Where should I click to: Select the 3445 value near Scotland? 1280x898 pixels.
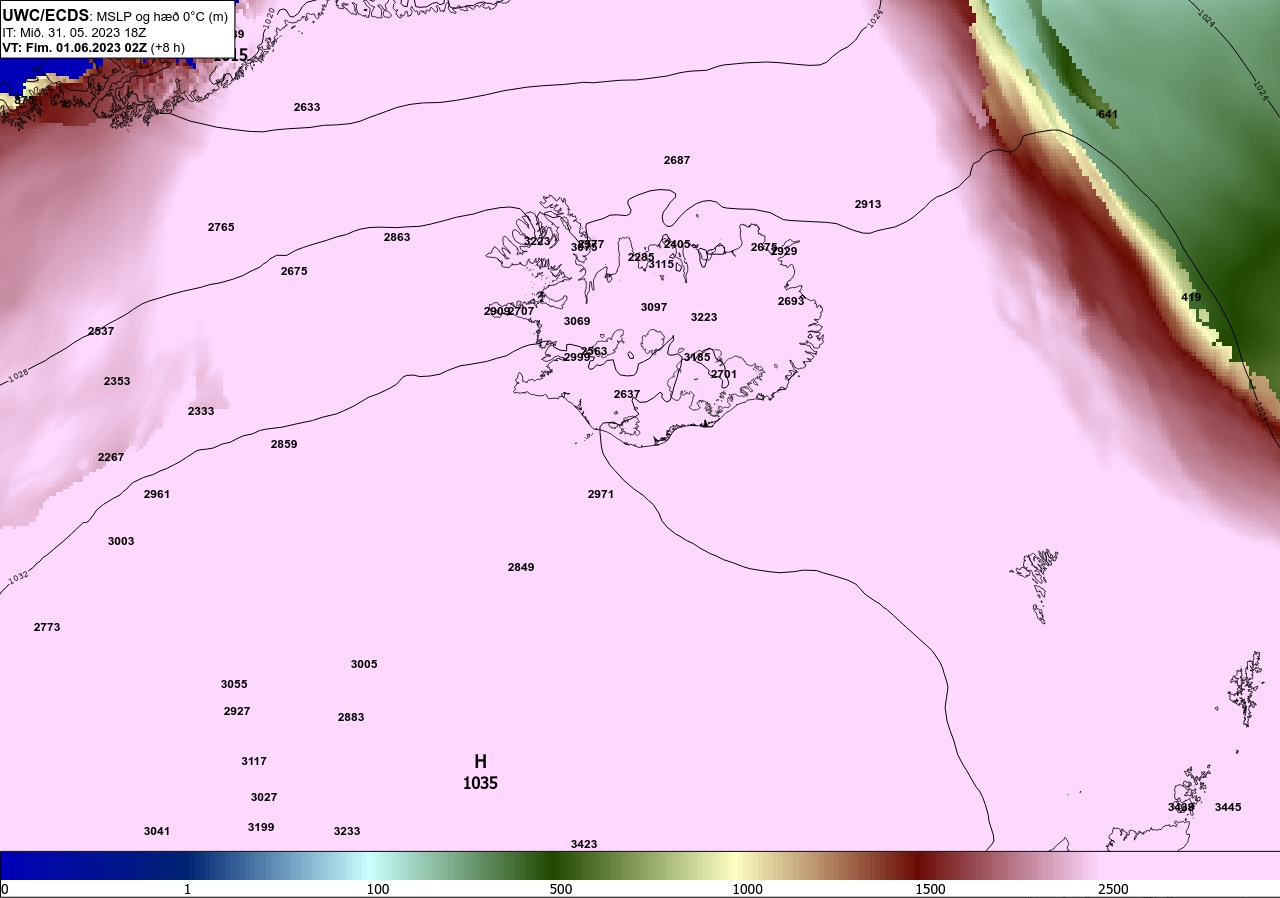click(x=1228, y=807)
